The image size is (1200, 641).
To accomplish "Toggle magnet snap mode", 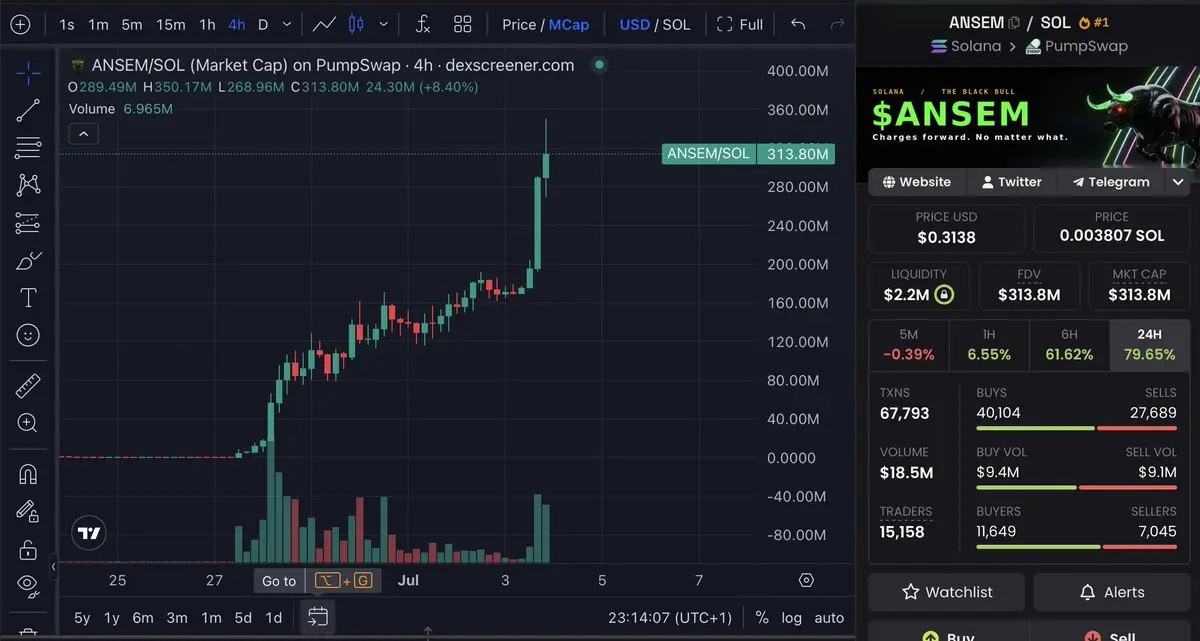I will pos(28,475).
